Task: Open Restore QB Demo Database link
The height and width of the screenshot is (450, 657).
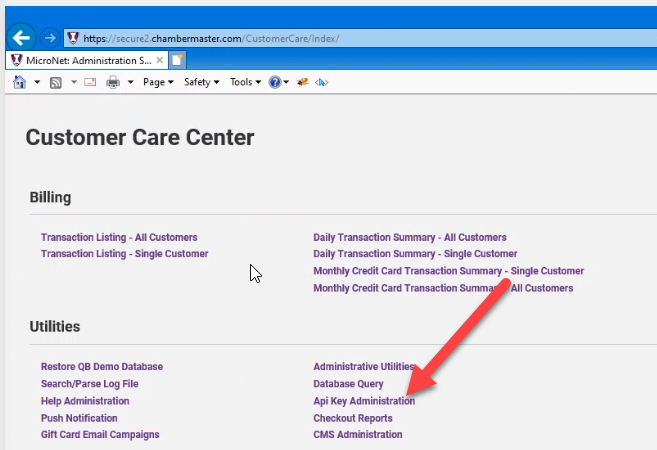Action: click(101, 367)
